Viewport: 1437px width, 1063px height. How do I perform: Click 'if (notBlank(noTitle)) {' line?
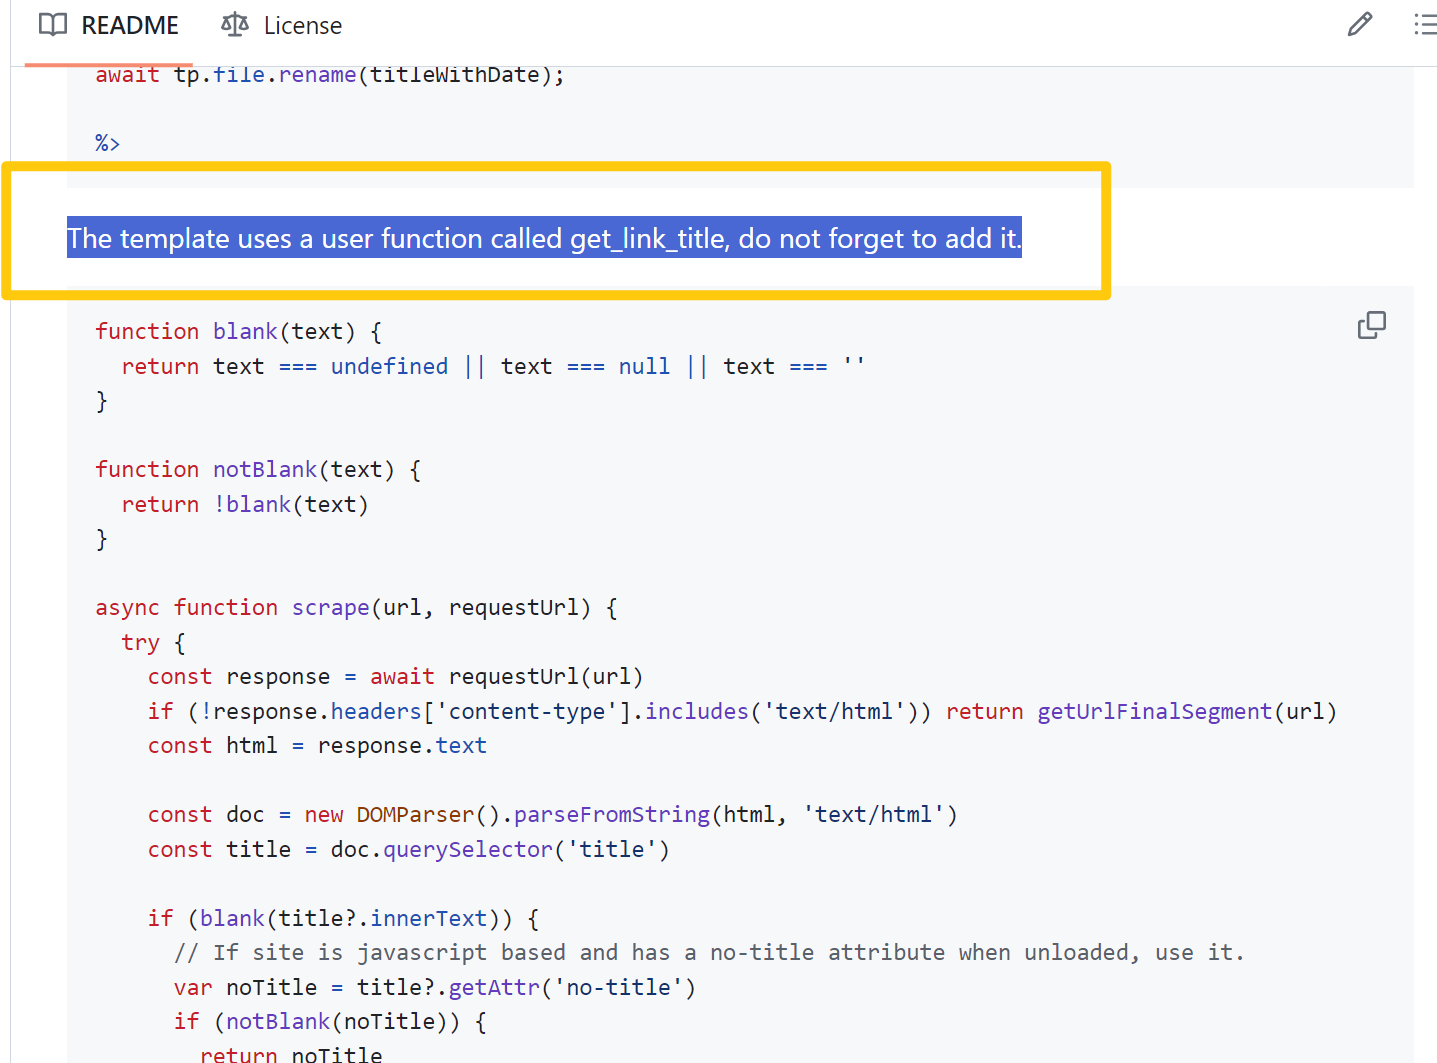point(330,1021)
